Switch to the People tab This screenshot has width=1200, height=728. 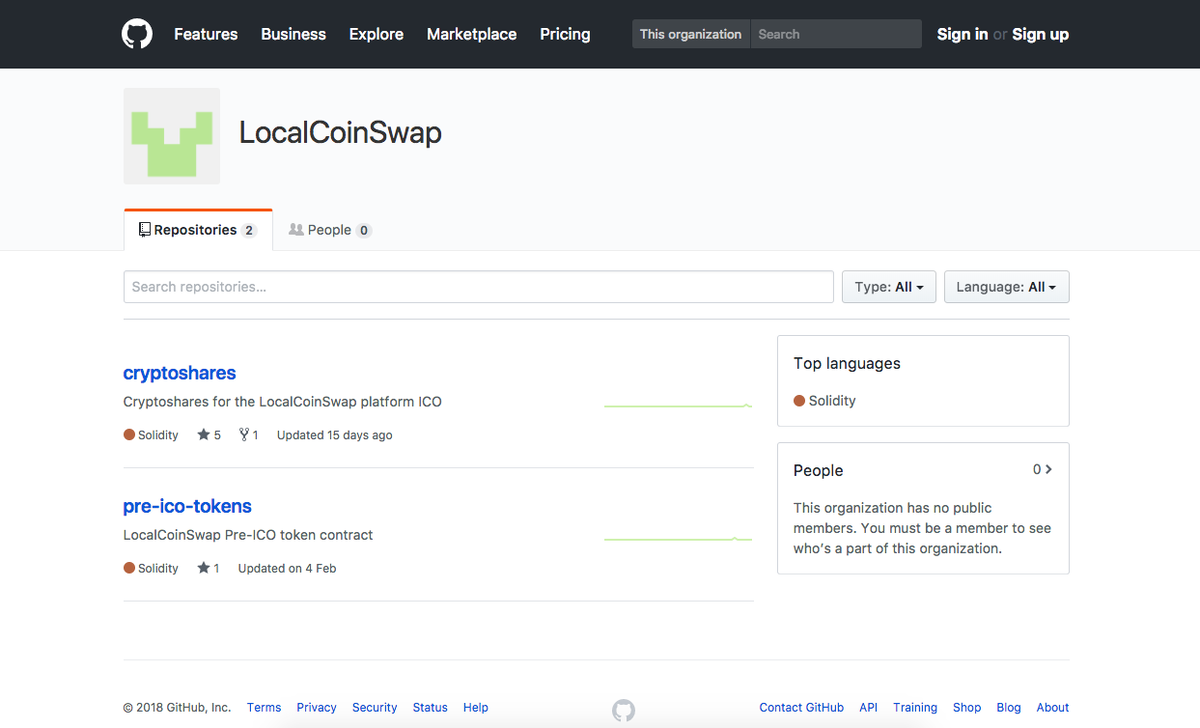click(x=329, y=230)
